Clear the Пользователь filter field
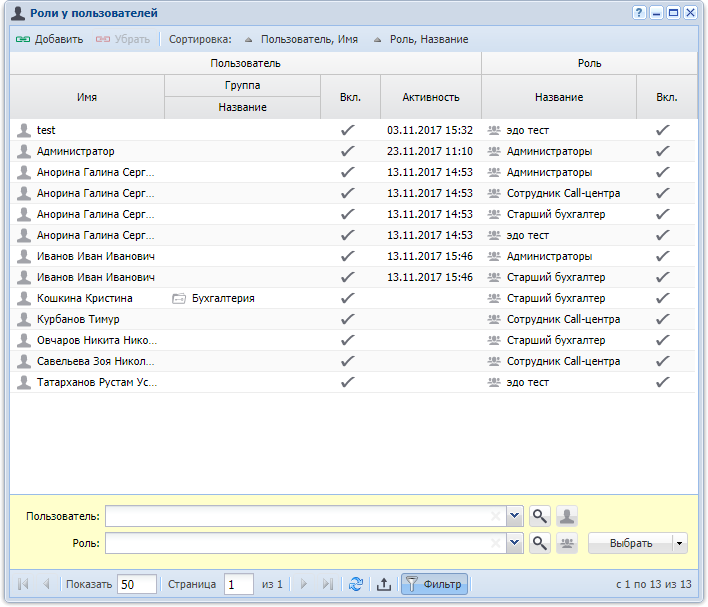 pyautogui.click(x=496, y=516)
